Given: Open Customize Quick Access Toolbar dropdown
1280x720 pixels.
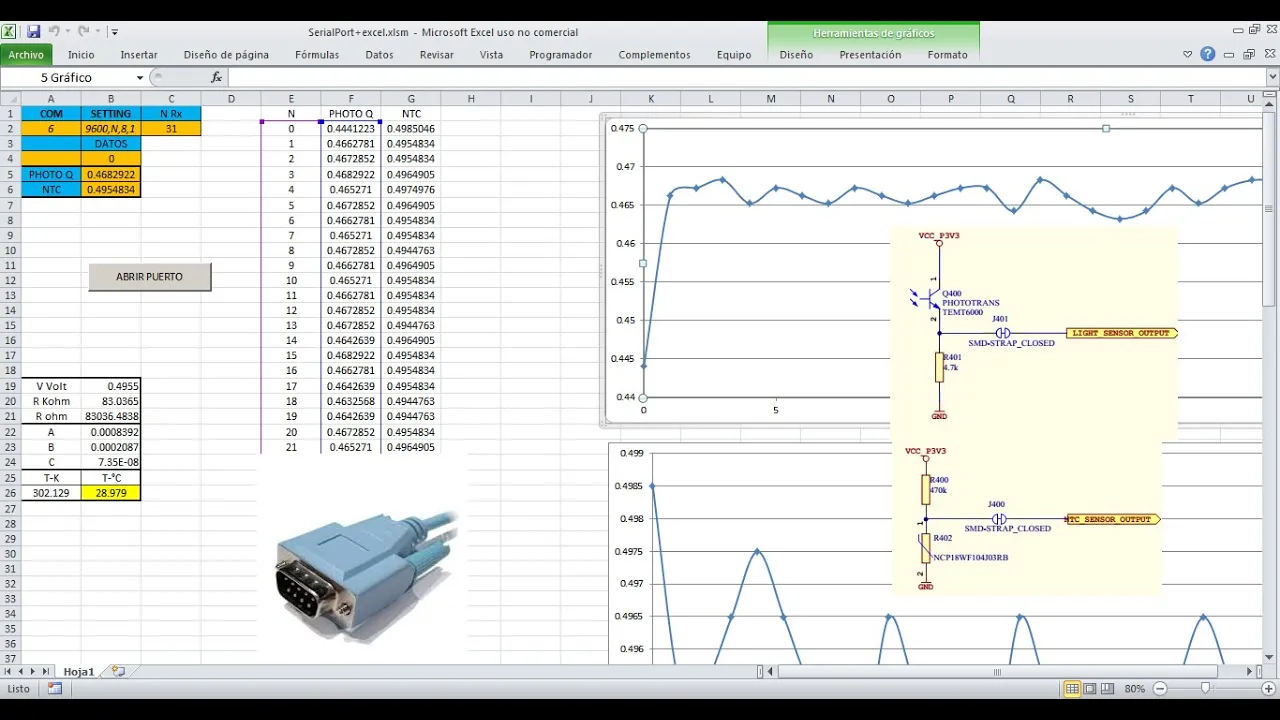Looking at the screenshot, I should click(x=114, y=32).
